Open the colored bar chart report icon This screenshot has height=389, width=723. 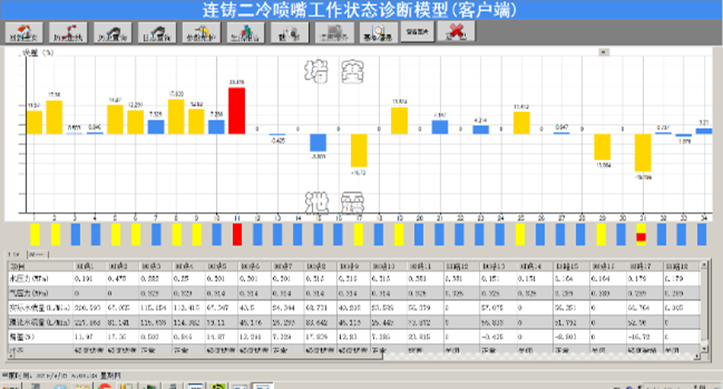(x=246, y=33)
